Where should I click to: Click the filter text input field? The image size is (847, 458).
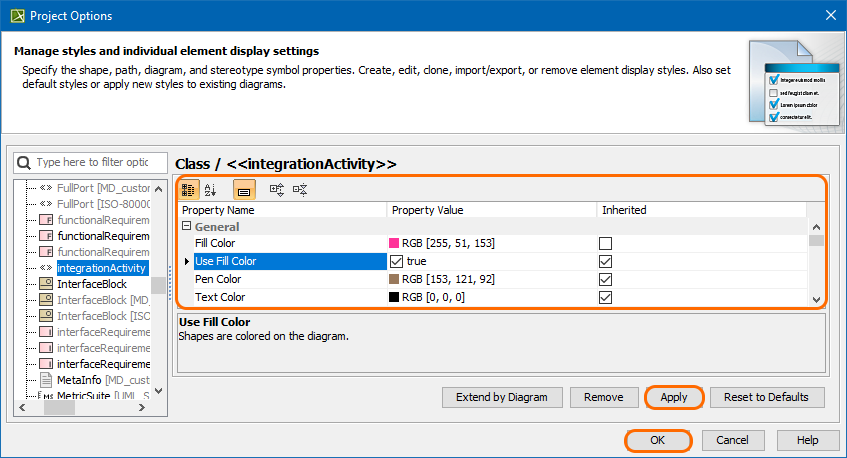pyautogui.click(x=92, y=162)
